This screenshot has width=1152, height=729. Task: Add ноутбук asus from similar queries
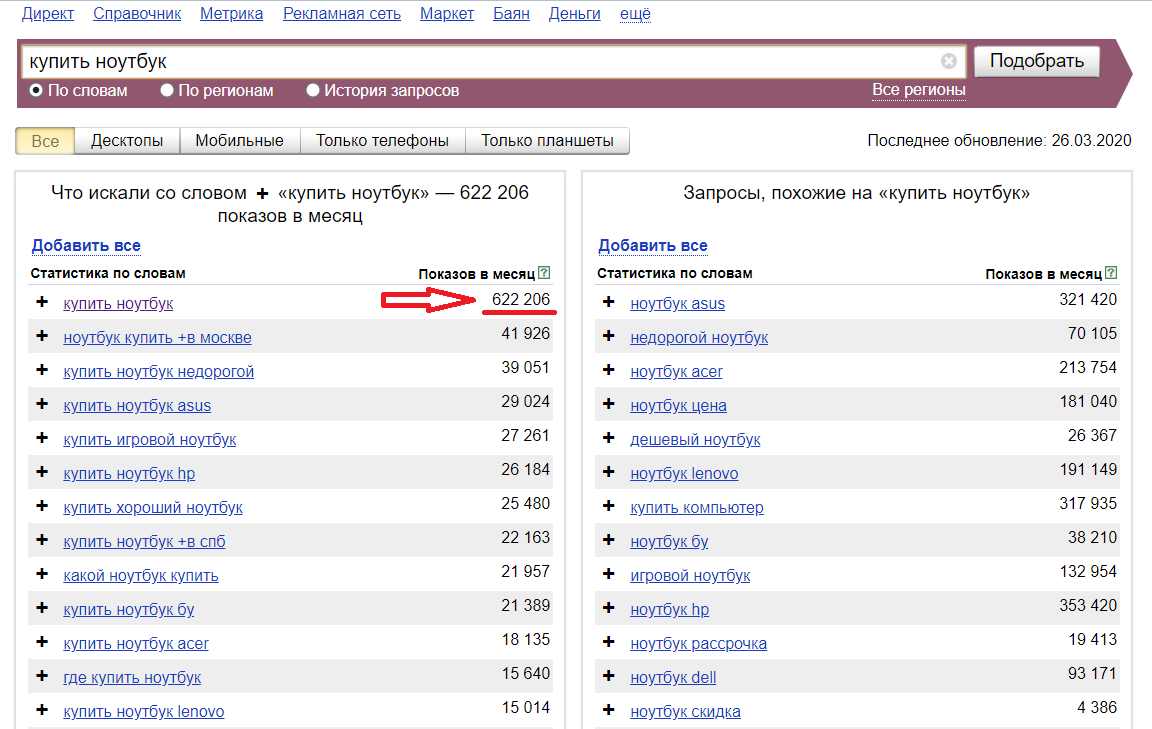[608, 302]
